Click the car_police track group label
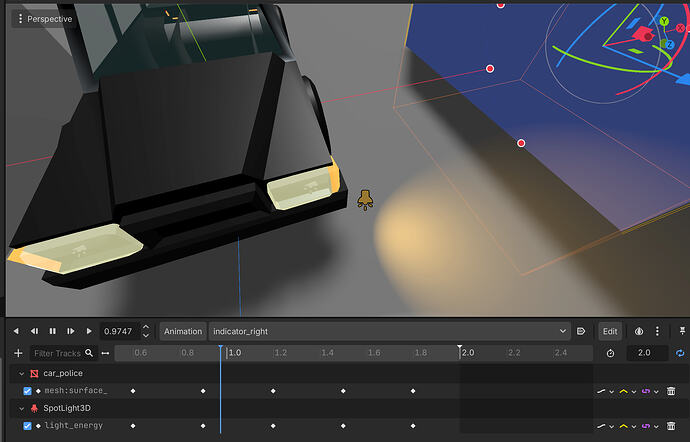Screen dimensions: 690x442 click(x=63, y=373)
